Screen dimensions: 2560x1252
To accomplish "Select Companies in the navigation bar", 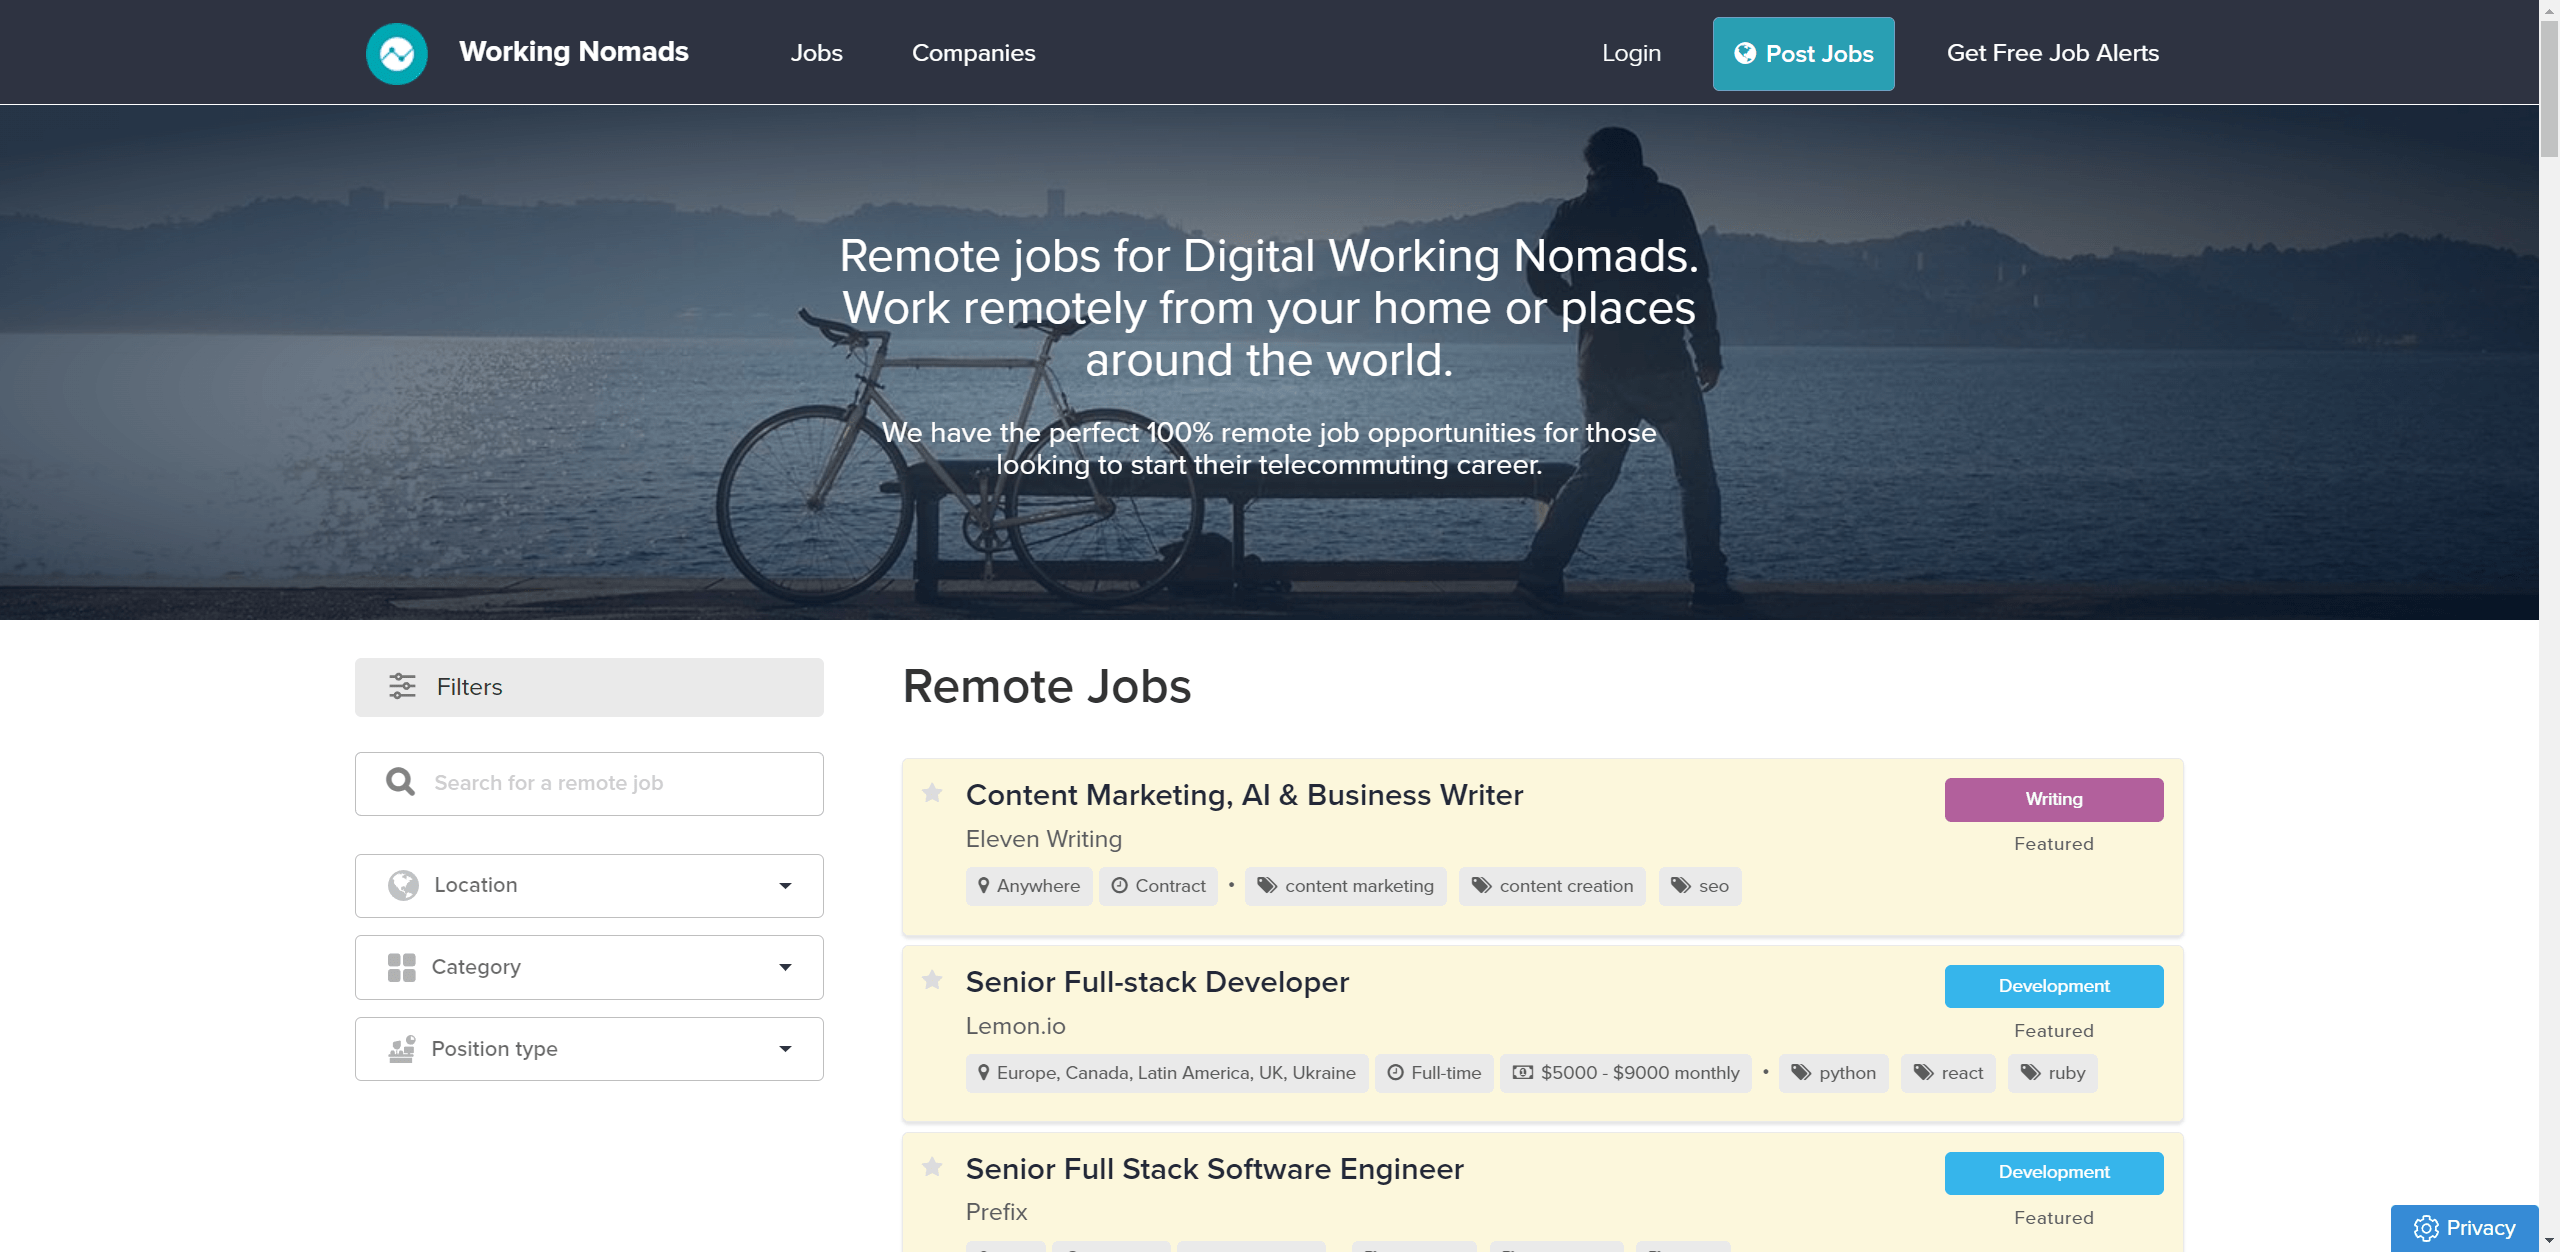I will pyautogui.click(x=973, y=53).
